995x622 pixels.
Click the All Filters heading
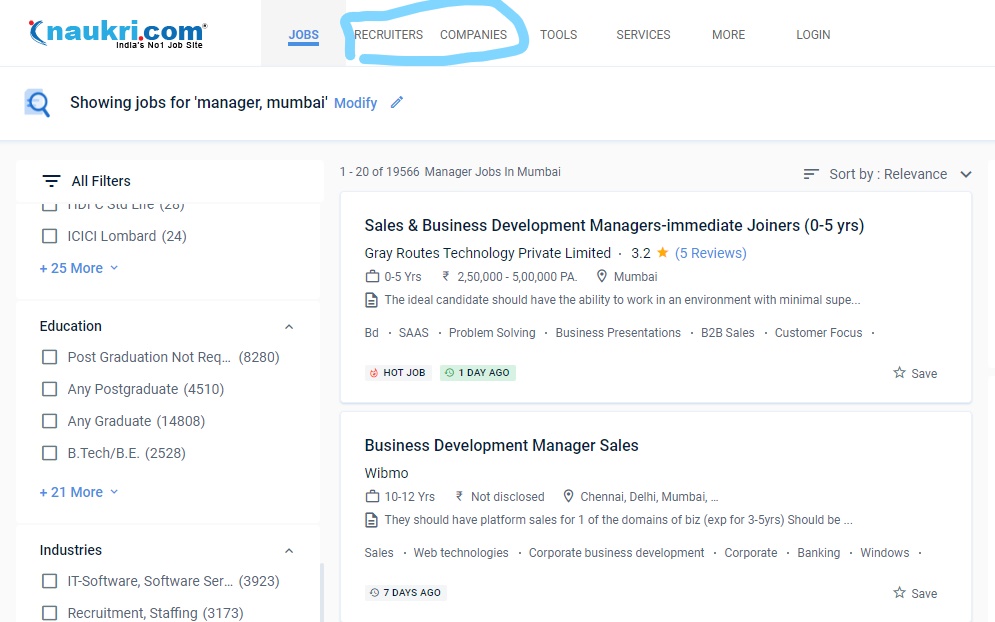pyautogui.click(x=101, y=181)
